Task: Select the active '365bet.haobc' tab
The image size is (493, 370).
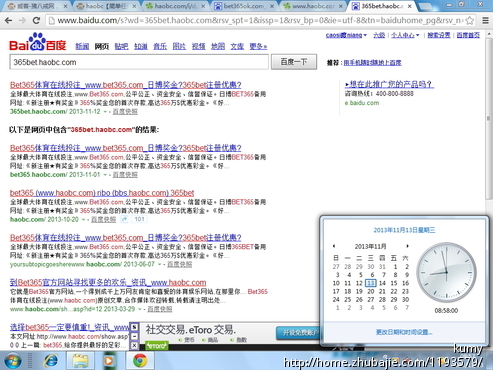Action: click(x=382, y=6)
